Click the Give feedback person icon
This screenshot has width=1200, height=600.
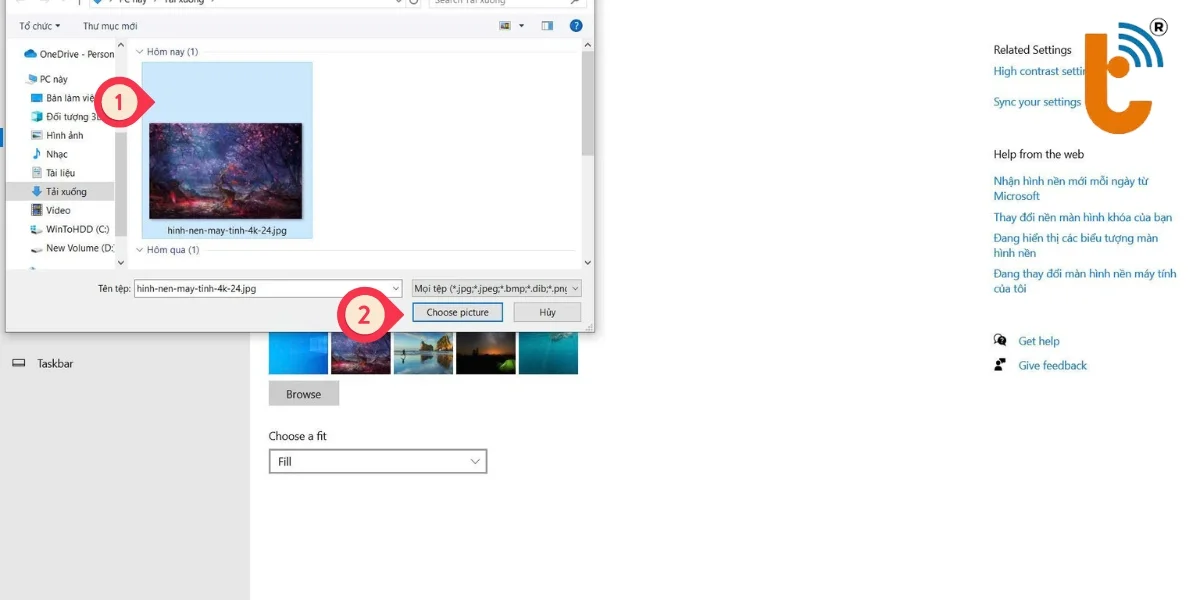(1000, 365)
